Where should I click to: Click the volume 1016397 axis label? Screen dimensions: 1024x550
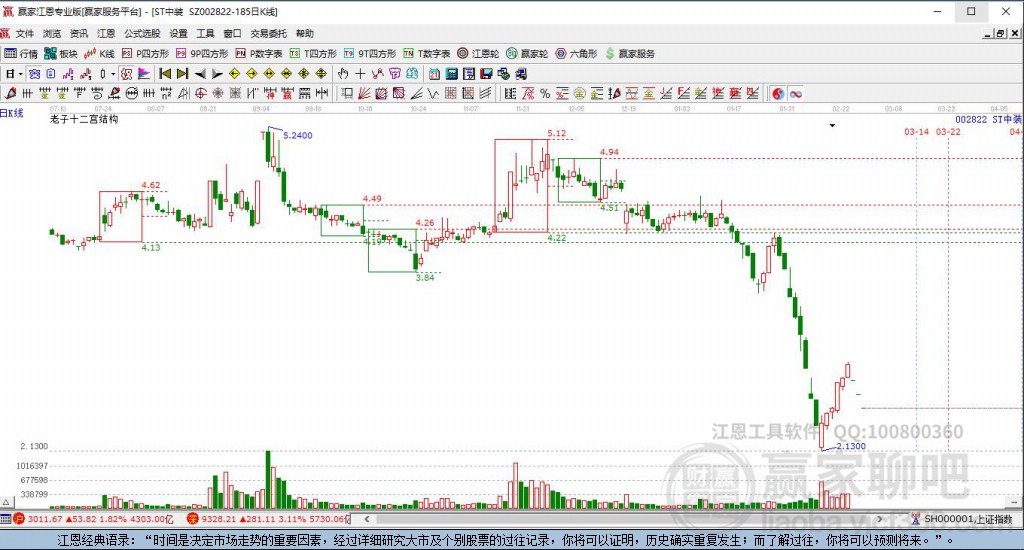(x=32, y=466)
